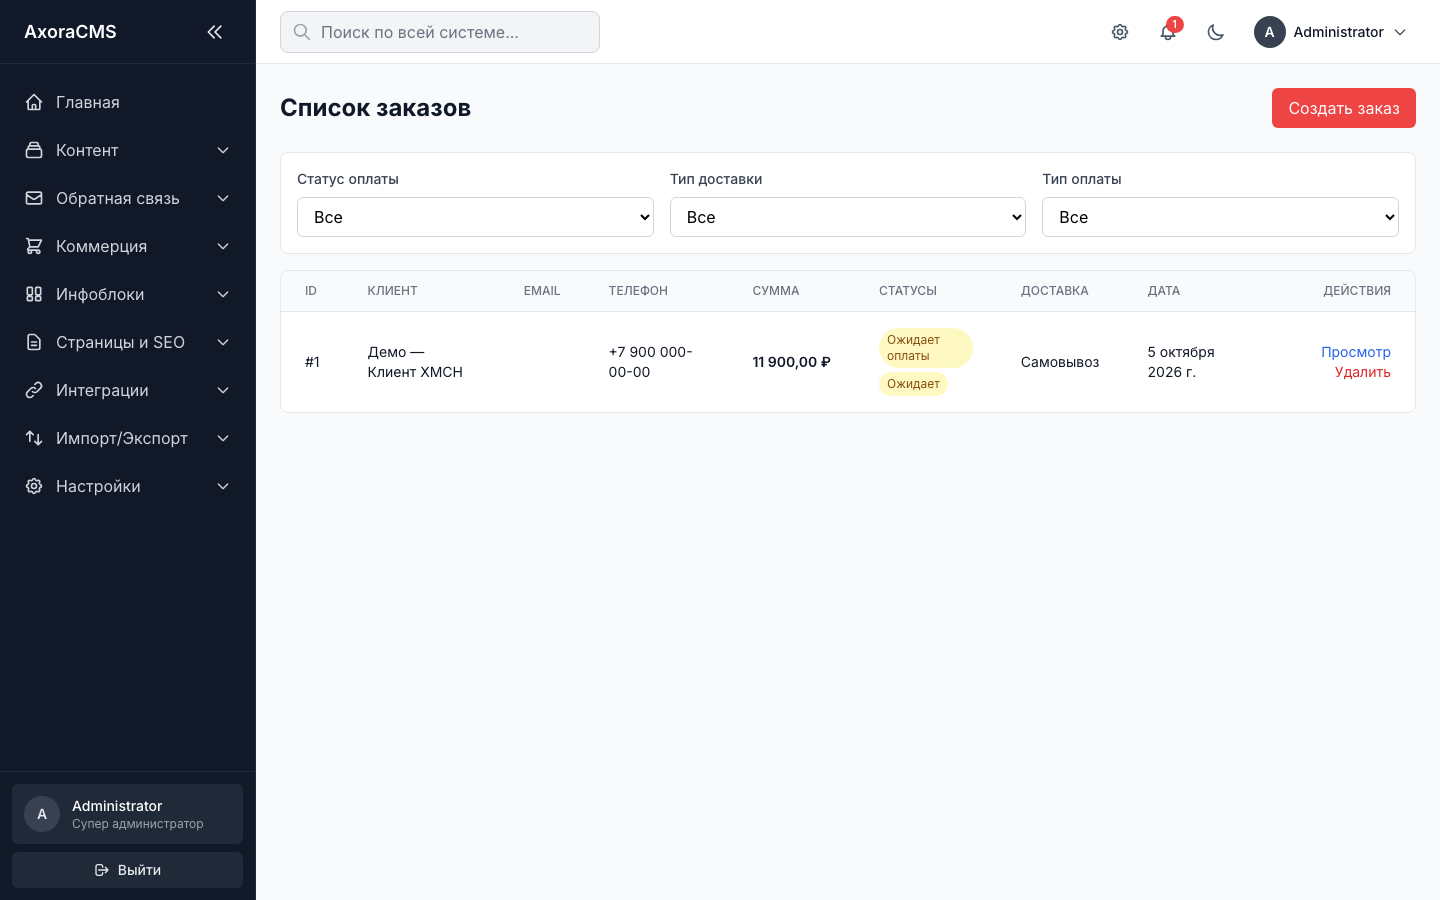Click the Главная home icon
This screenshot has width=1440, height=900.
click(x=34, y=102)
